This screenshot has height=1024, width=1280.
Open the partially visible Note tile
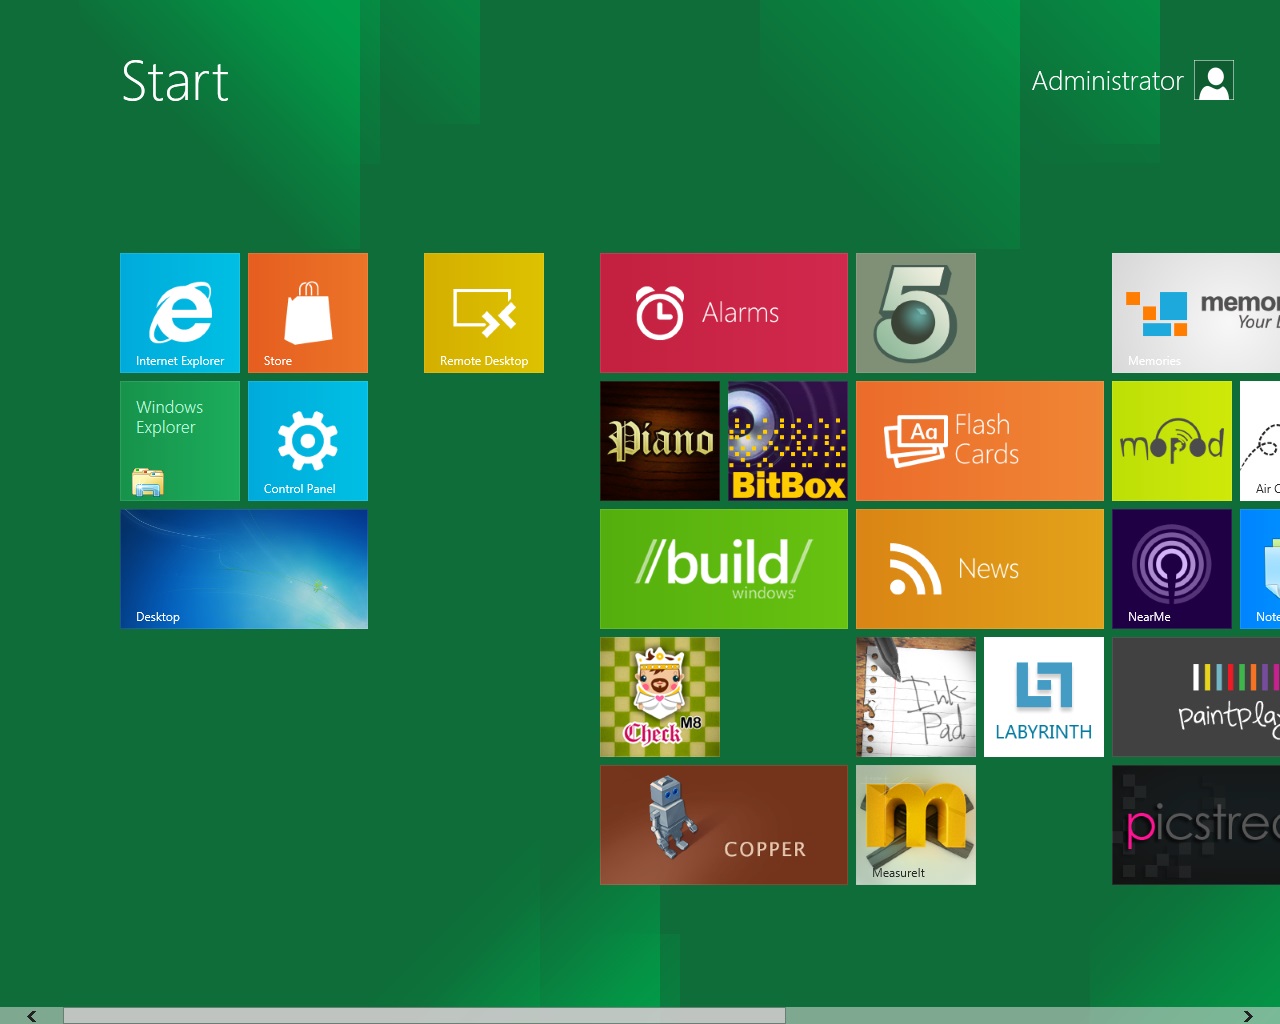[1260, 569]
